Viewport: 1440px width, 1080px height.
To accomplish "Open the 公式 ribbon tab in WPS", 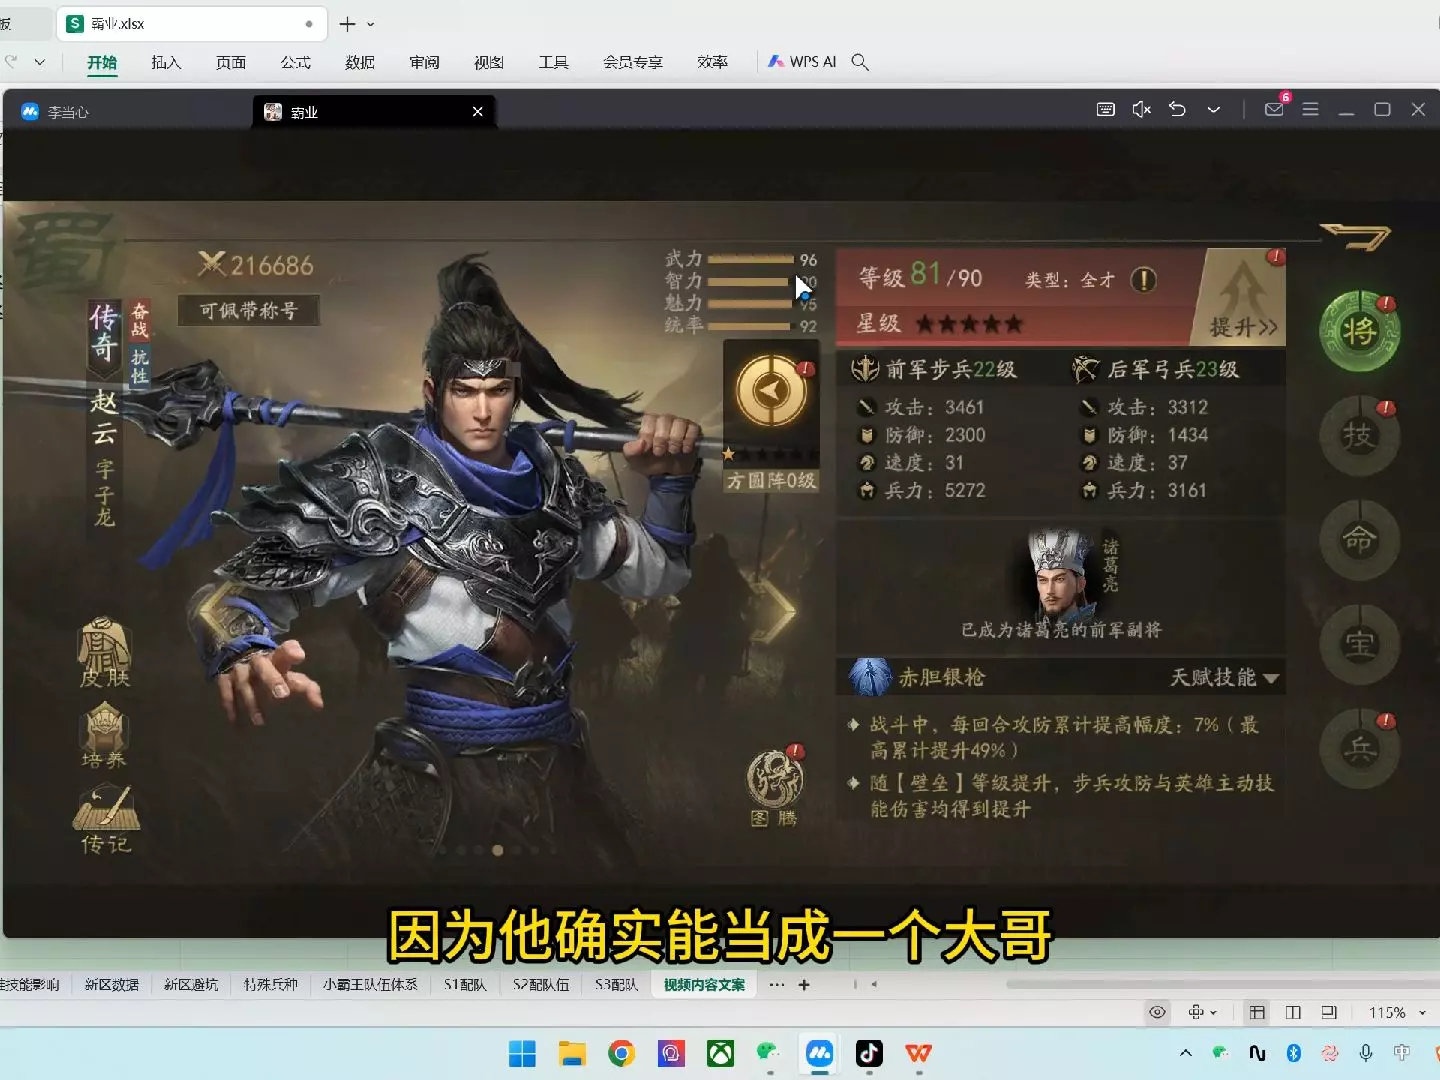I will pyautogui.click(x=296, y=62).
